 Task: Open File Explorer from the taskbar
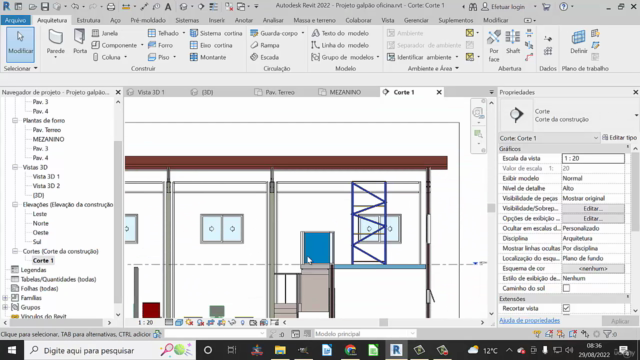(280, 350)
